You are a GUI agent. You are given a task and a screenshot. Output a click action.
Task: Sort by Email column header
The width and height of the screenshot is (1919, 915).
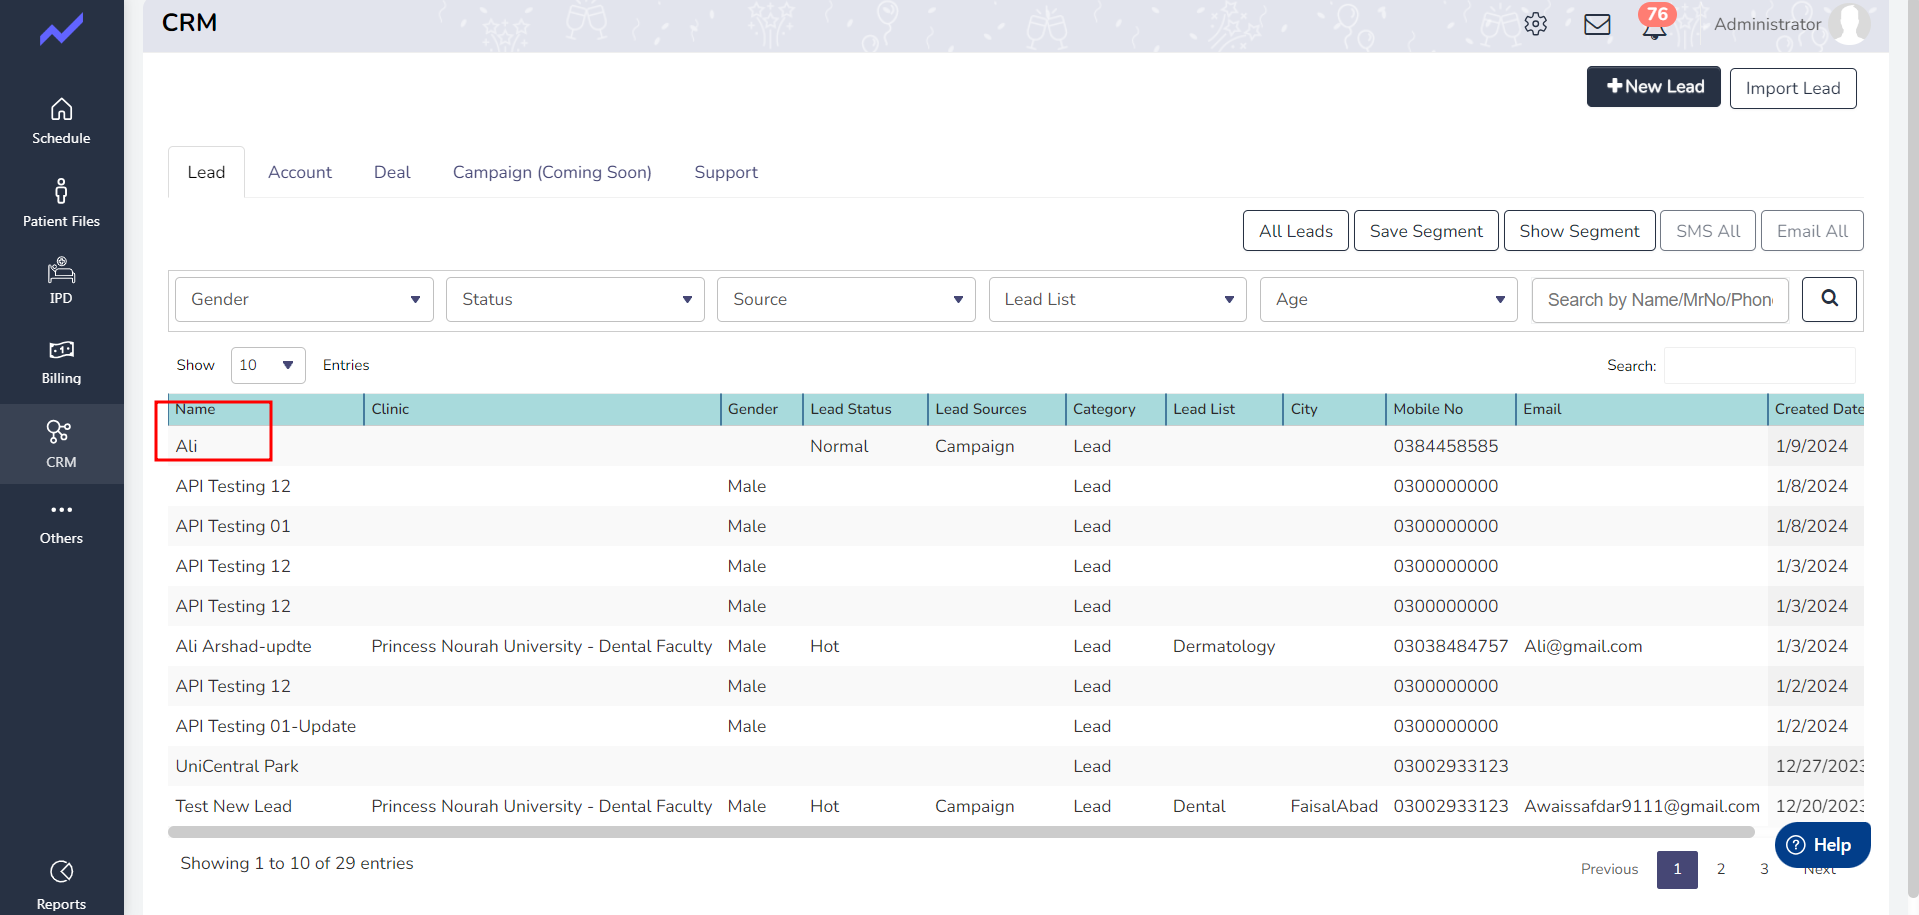click(1641, 409)
